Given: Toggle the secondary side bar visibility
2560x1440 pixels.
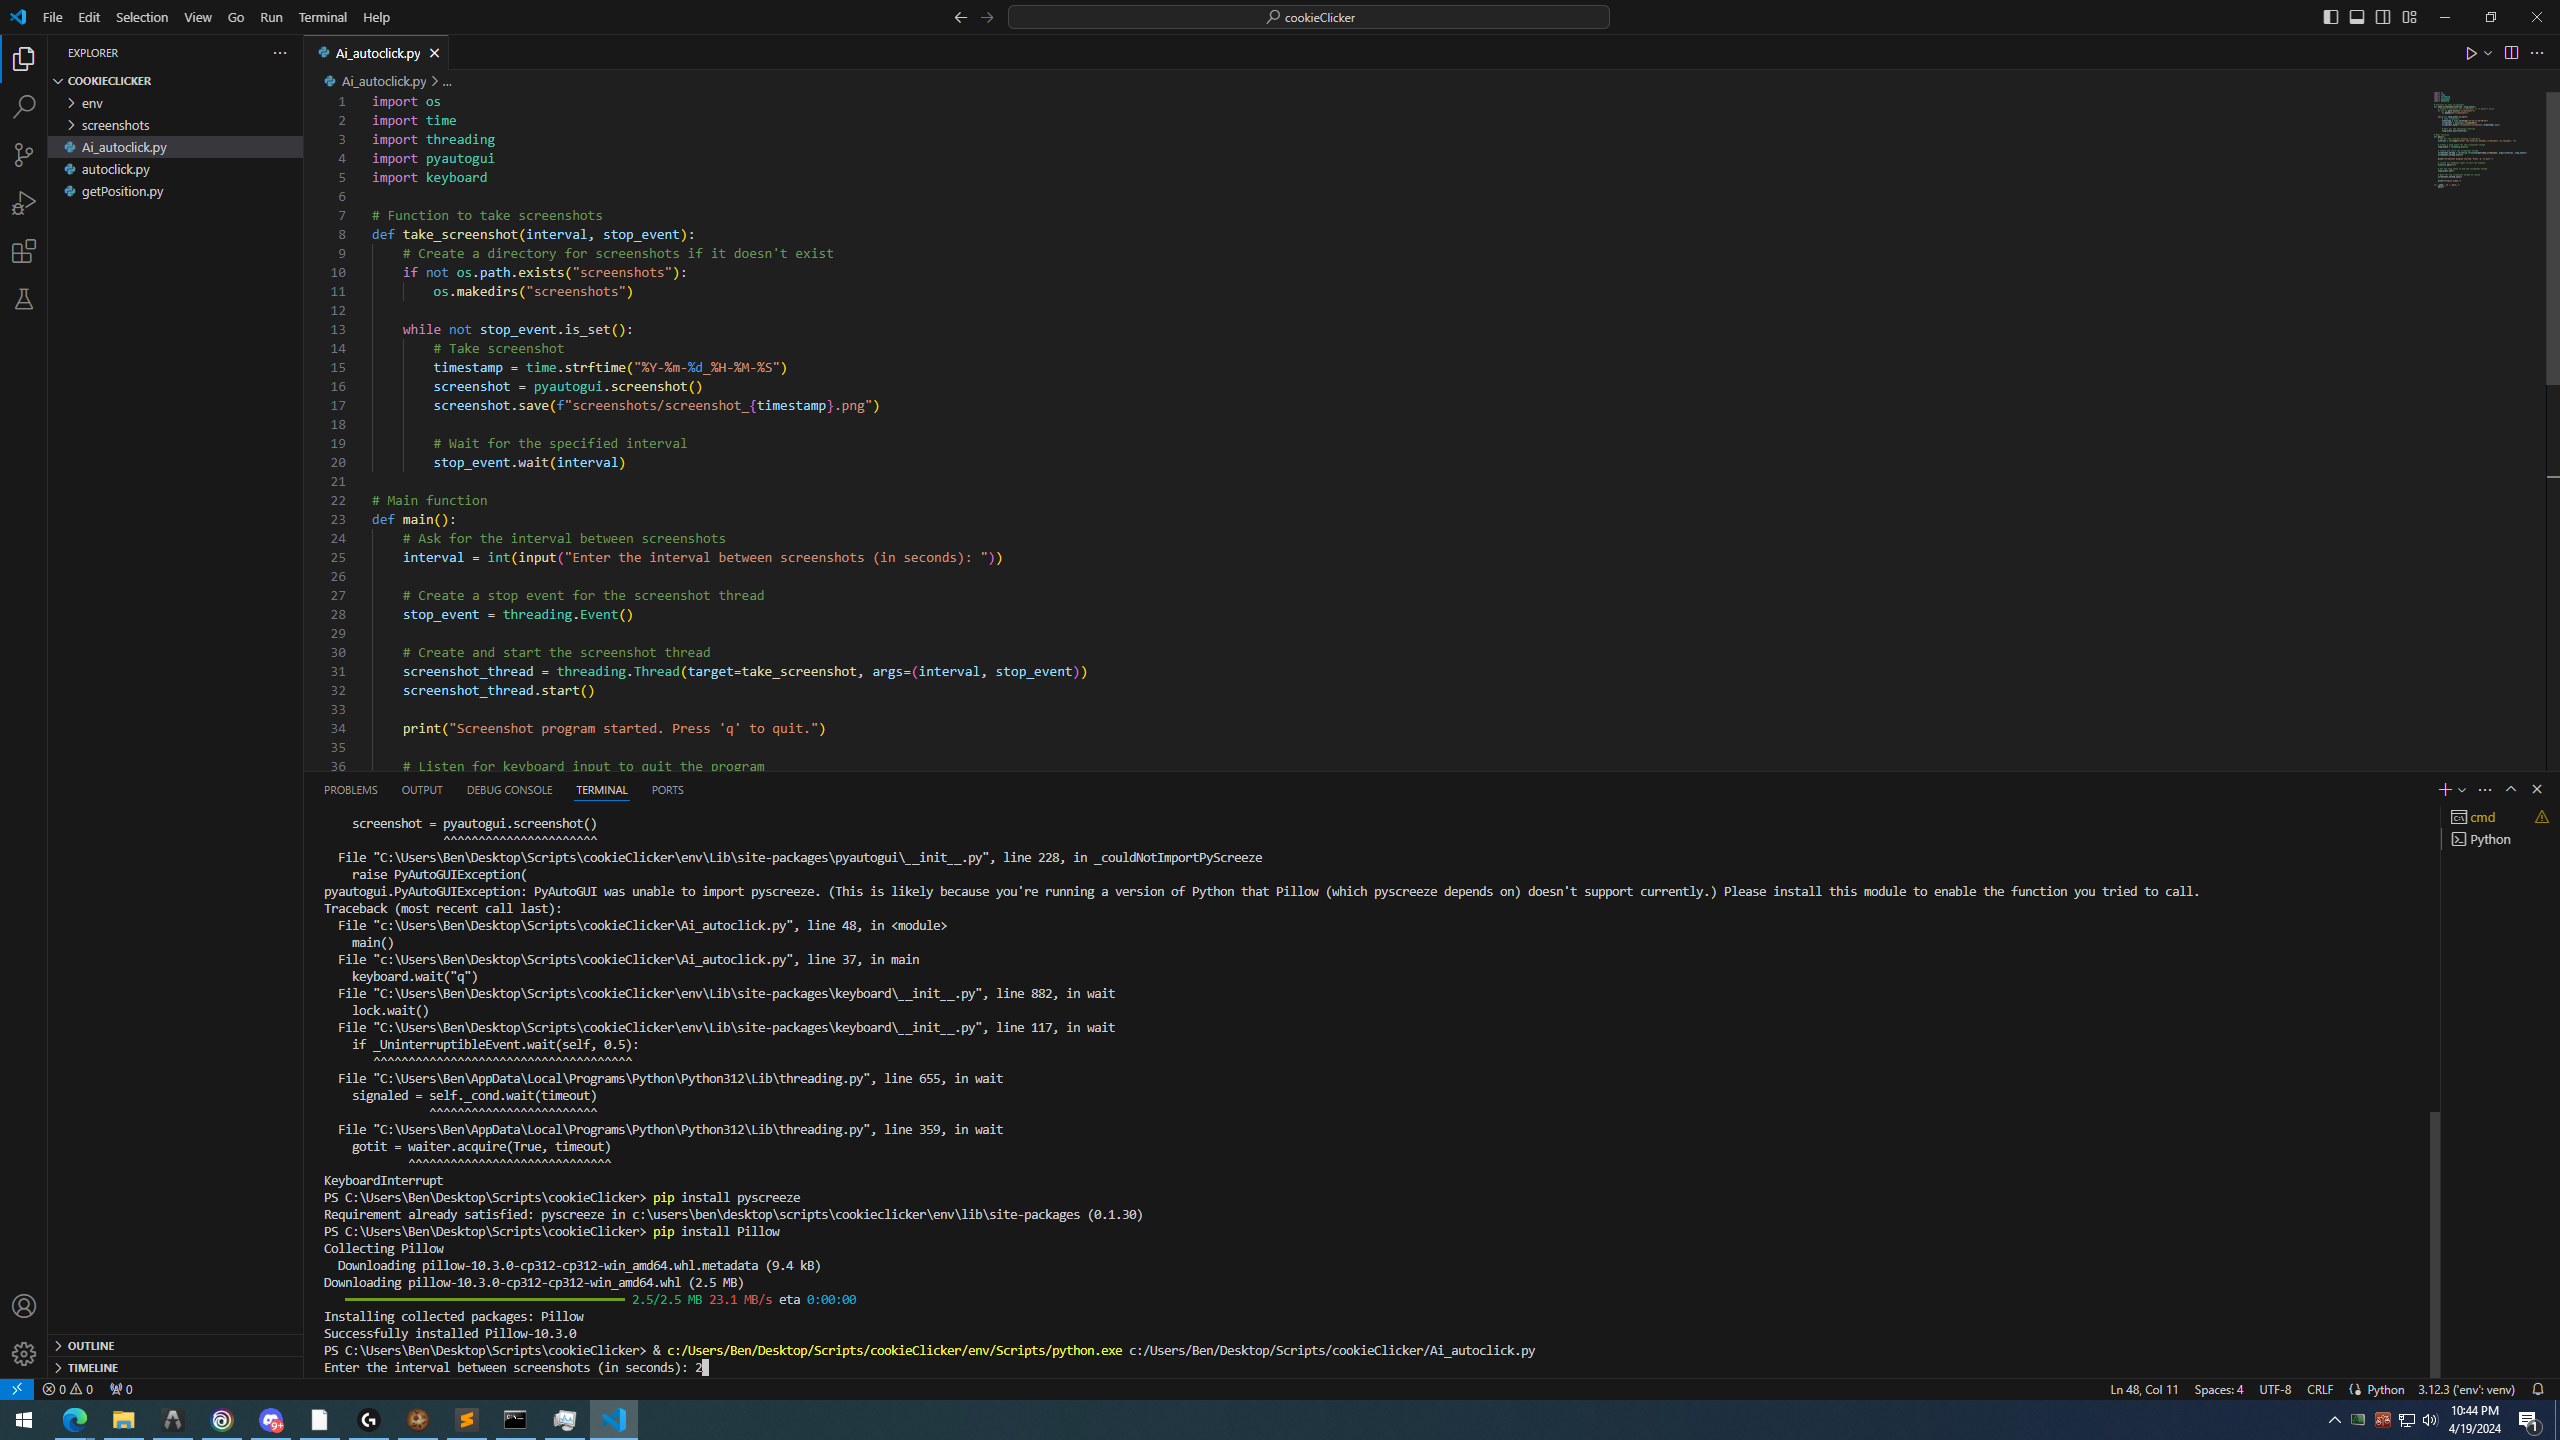Looking at the screenshot, I should (2383, 17).
